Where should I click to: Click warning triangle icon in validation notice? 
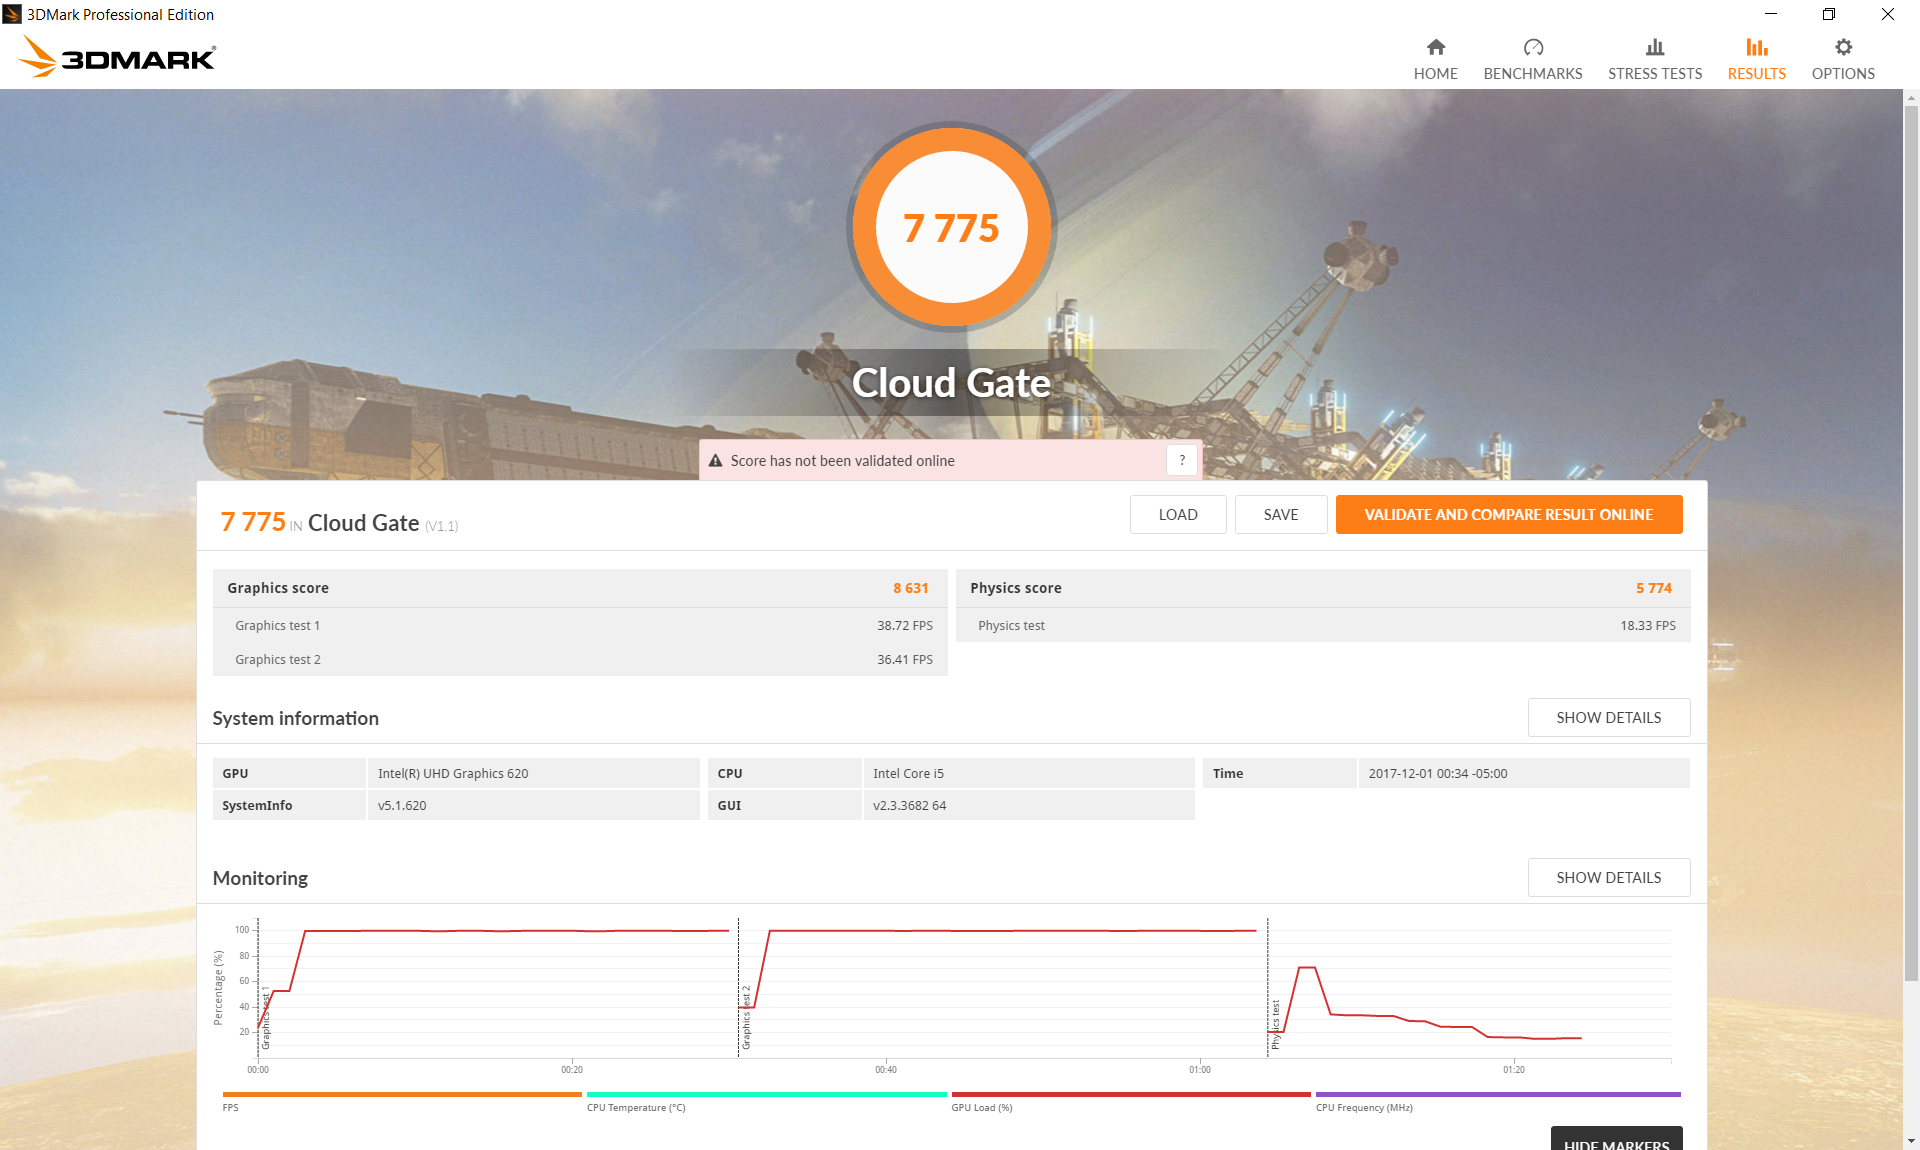(715, 461)
